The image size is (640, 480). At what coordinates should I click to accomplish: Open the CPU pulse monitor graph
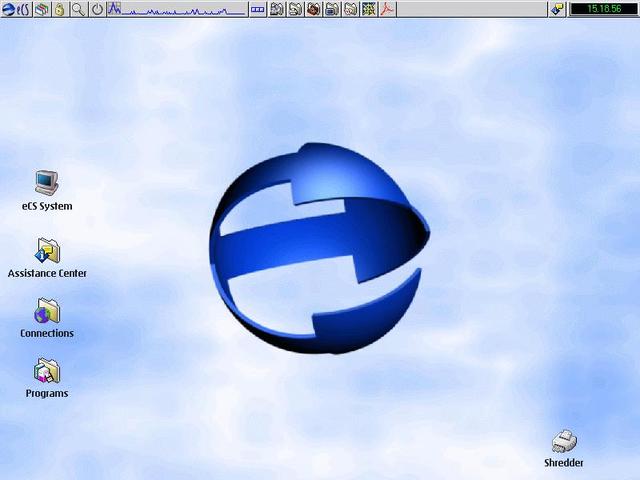click(x=177, y=9)
